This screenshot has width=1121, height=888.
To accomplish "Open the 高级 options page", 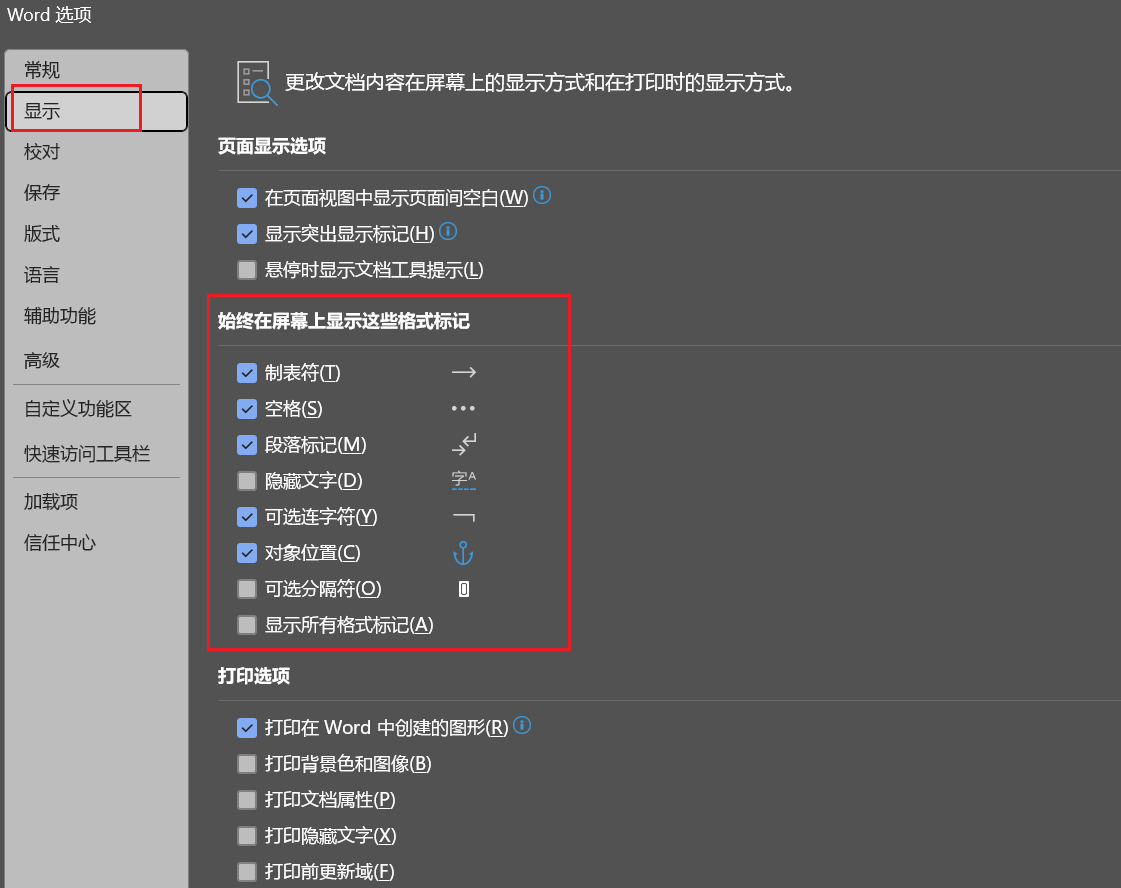I will point(42,360).
